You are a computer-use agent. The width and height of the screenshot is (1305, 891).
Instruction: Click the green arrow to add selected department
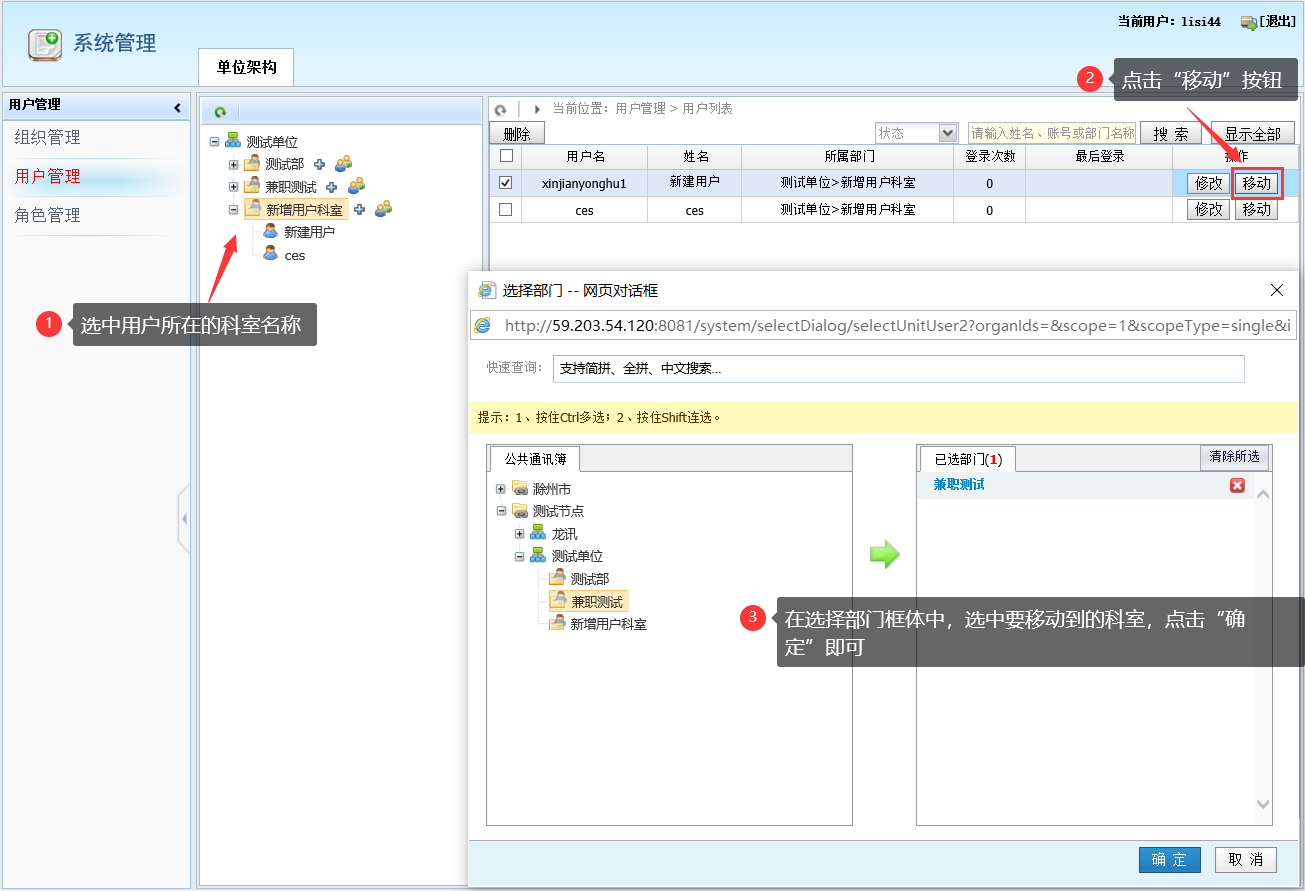(x=885, y=555)
